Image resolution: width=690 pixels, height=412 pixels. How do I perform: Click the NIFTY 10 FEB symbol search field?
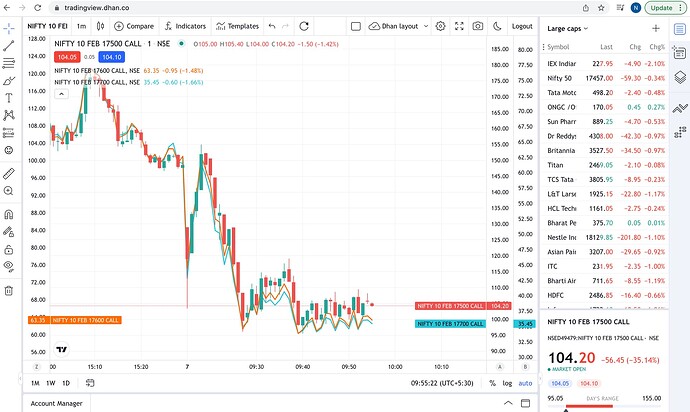click(x=48, y=26)
